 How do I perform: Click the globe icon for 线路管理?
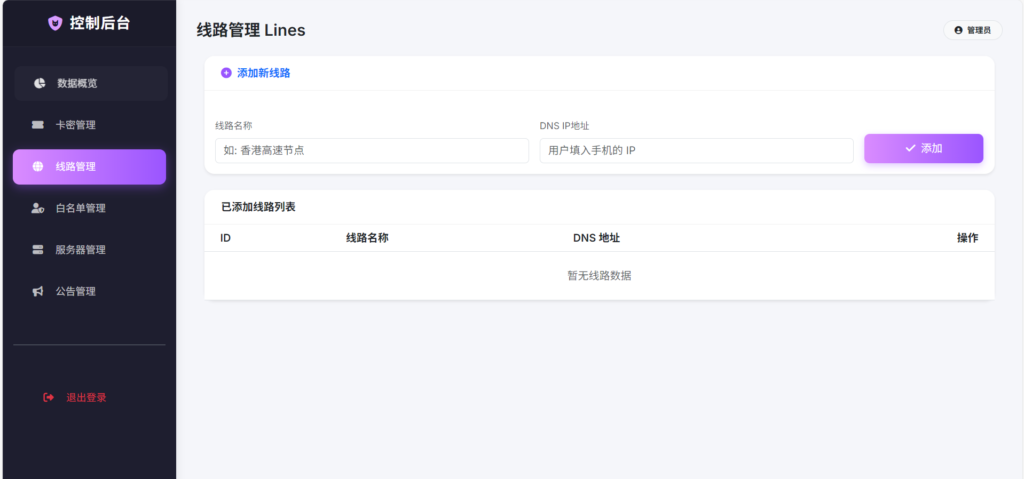[x=38, y=167]
